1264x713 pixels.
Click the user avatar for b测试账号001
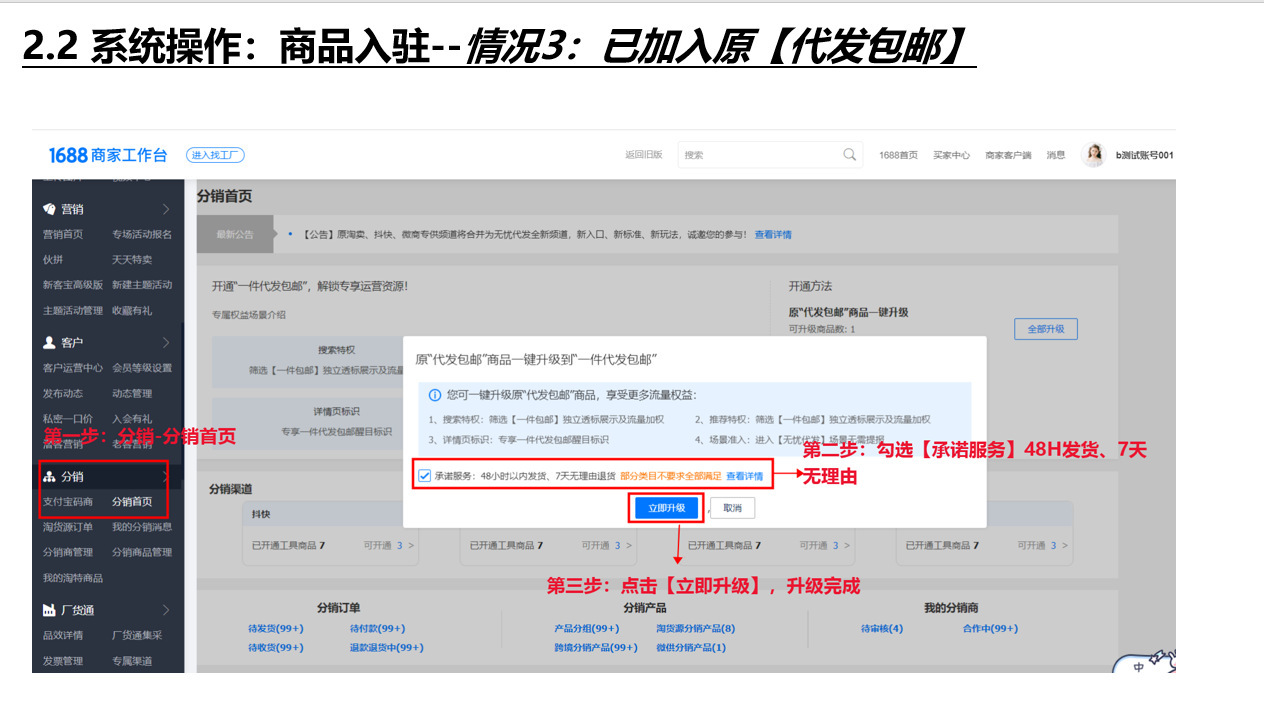[1093, 154]
